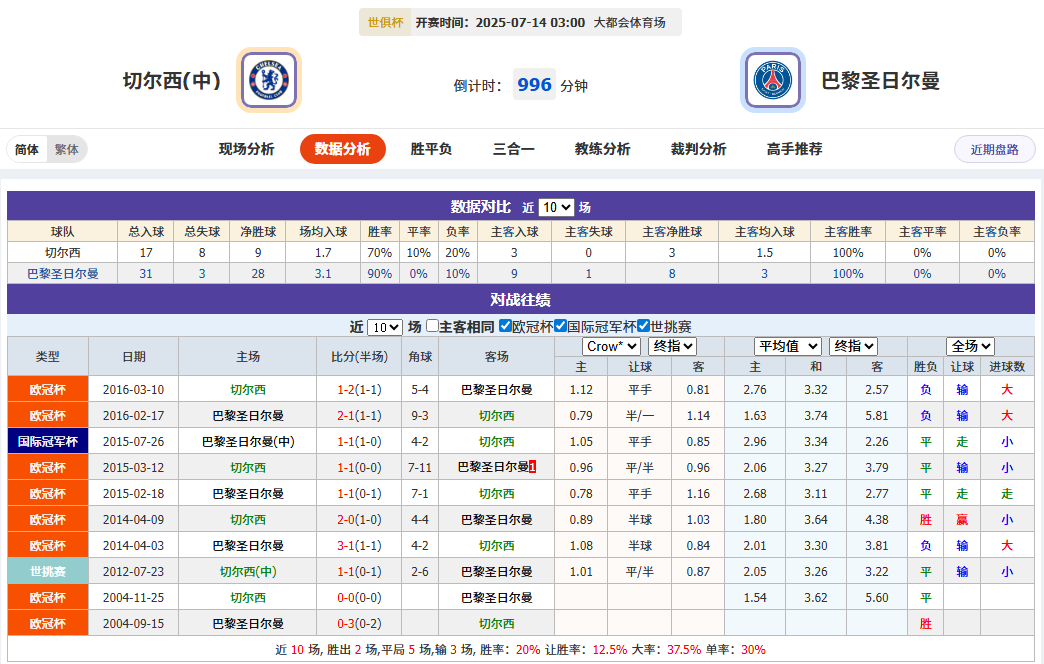Go to the 胜平负 tab
Image resolution: width=1044 pixels, height=664 pixels.
click(431, 149)
